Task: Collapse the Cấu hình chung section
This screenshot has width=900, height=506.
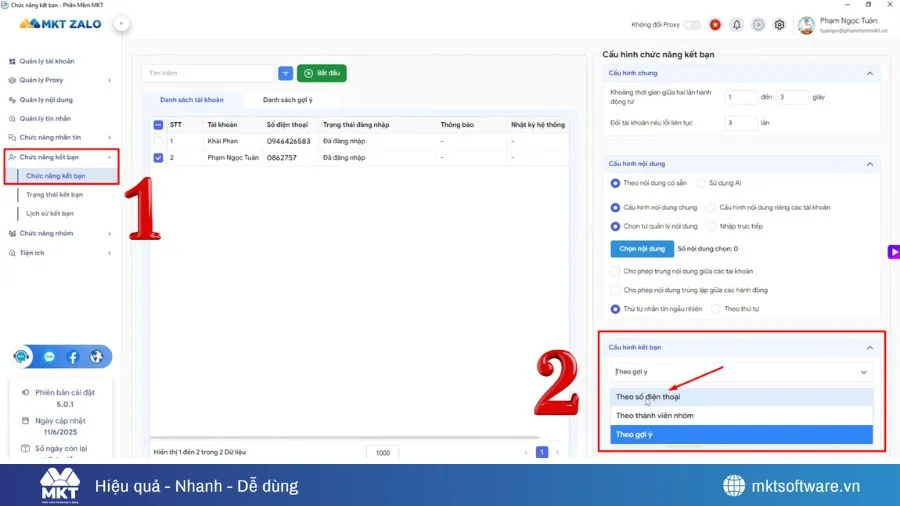Action: coord(870,73)
